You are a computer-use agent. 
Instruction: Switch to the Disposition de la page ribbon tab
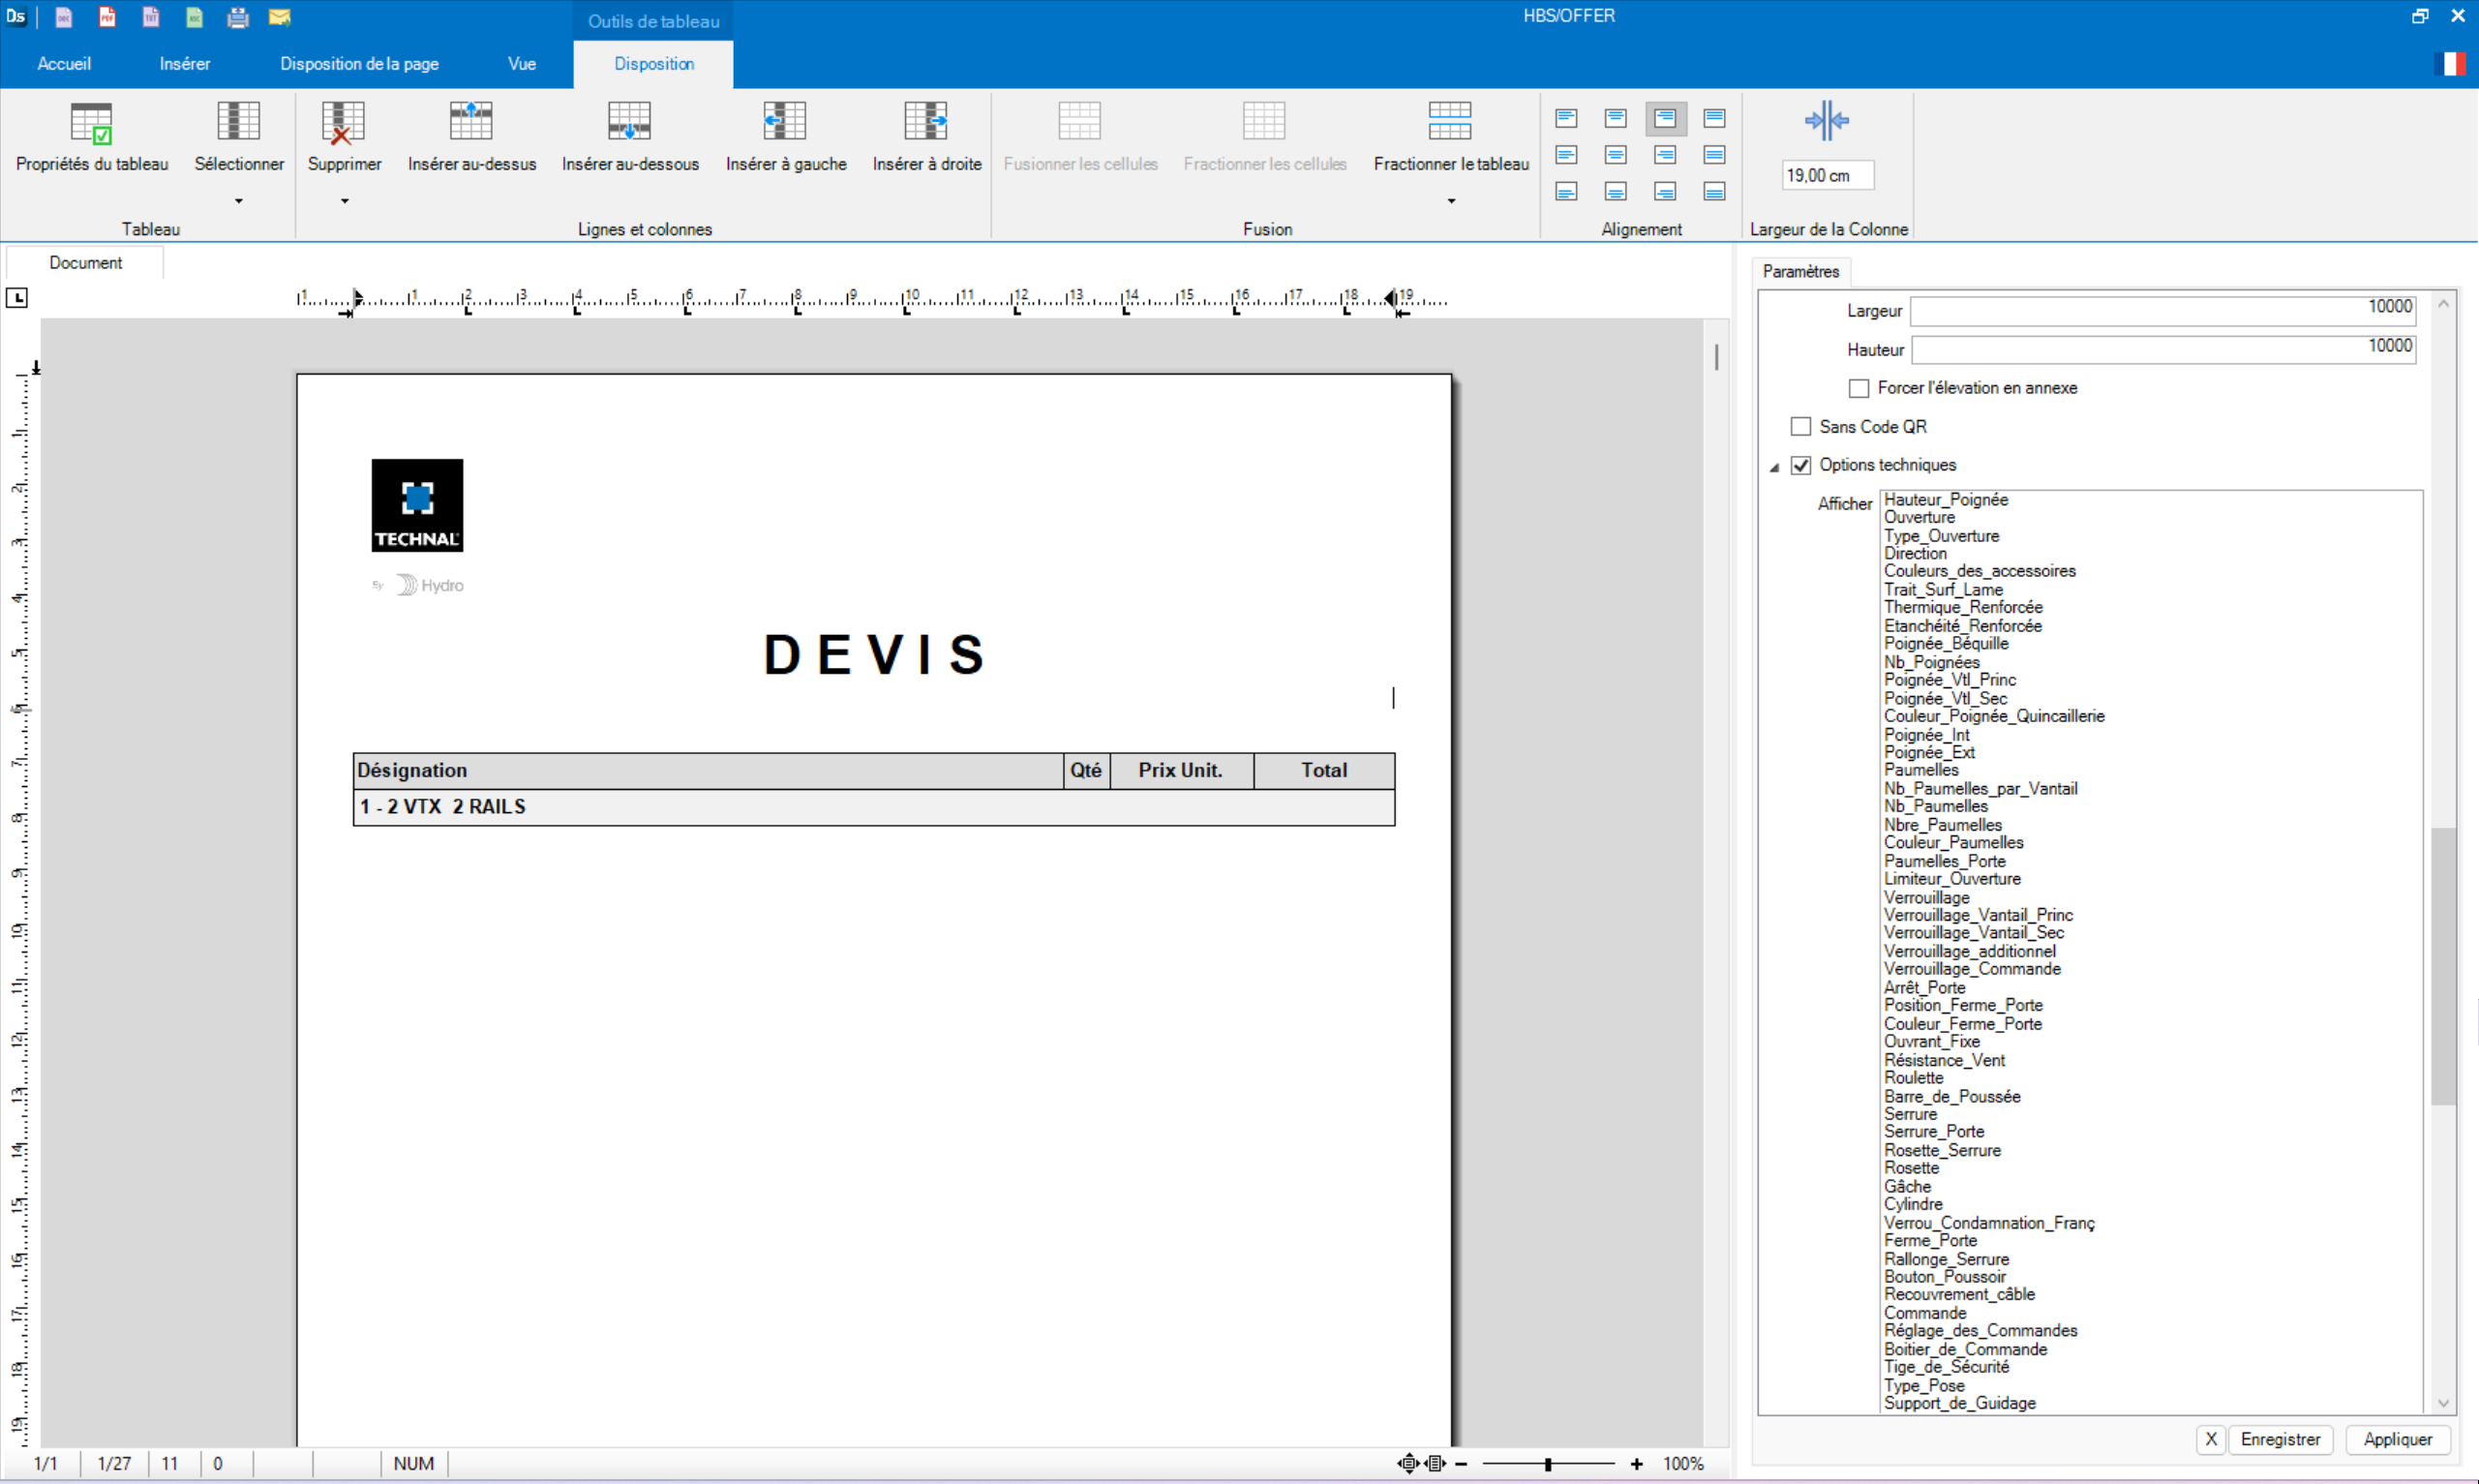pos(358,63)
